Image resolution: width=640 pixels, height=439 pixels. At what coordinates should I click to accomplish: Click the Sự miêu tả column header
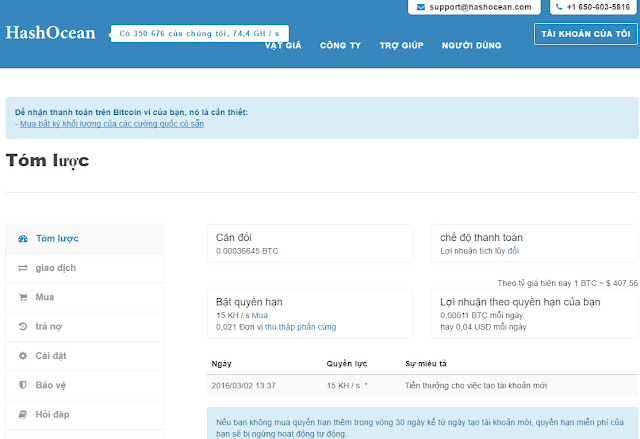click(426, 364)
